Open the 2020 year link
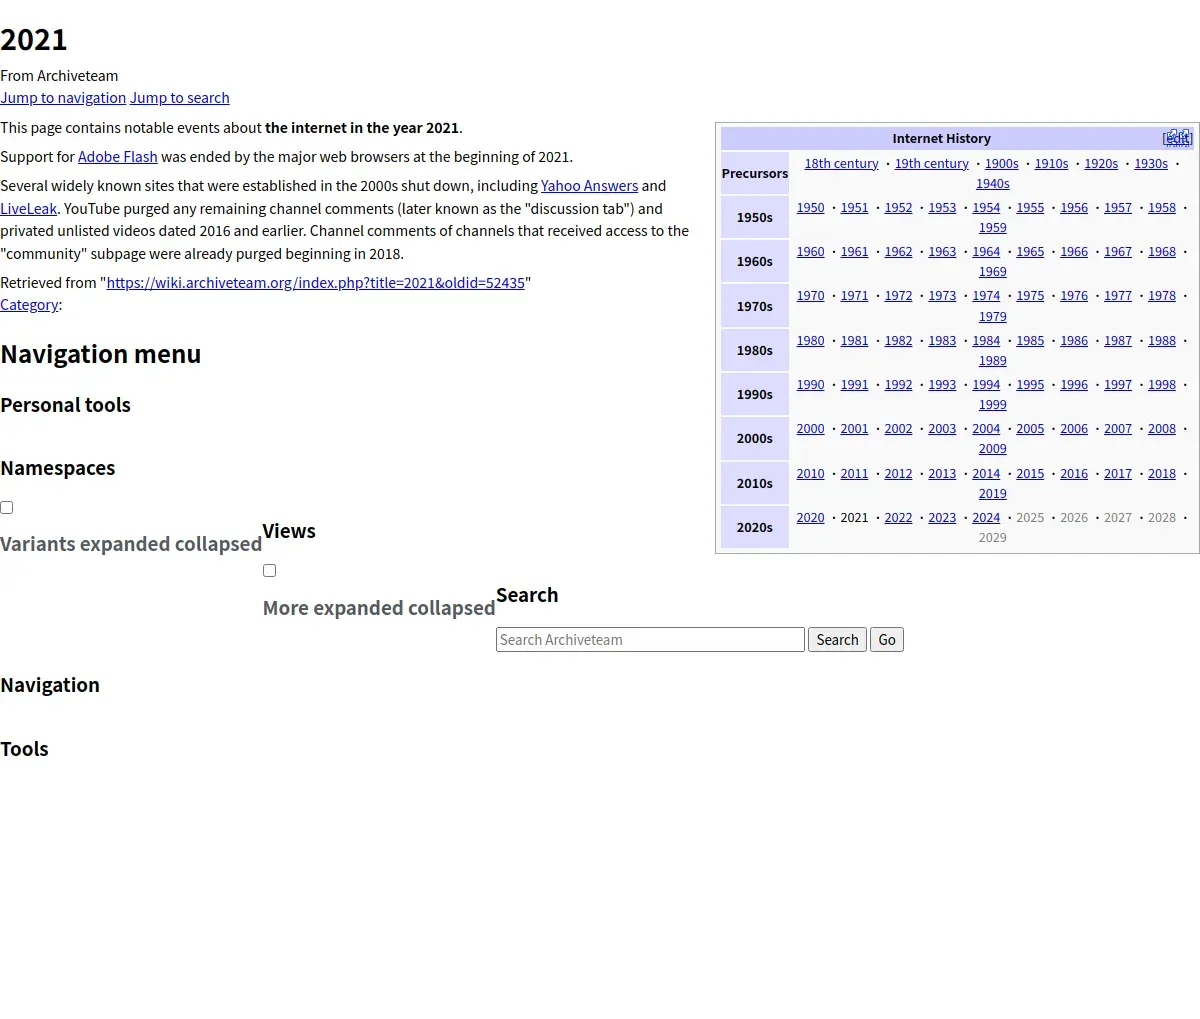This screenshot has height=1019, width=1200. coord(811,518)
